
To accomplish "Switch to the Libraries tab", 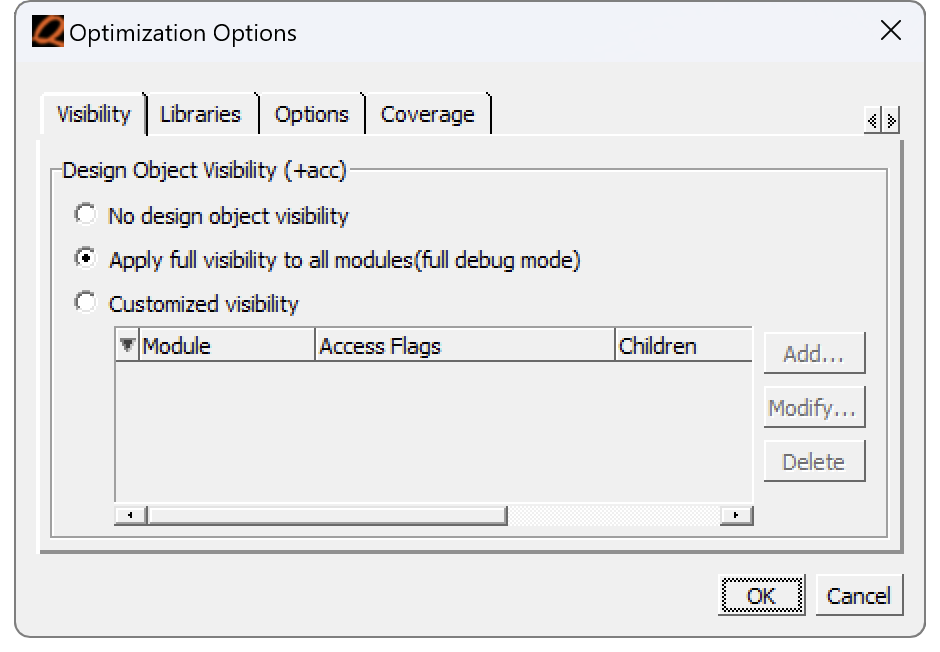I will [x=201, y=114].
